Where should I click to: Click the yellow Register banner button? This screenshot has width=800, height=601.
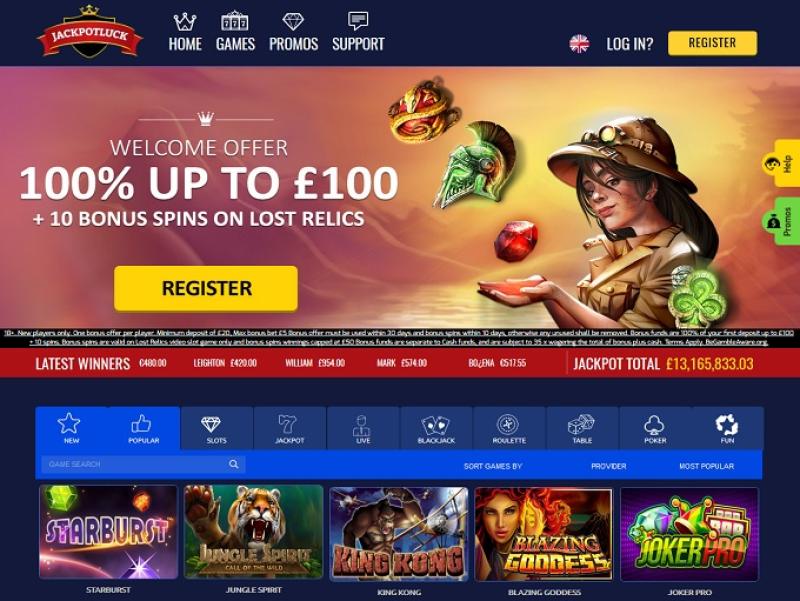[x=206, y=288]
